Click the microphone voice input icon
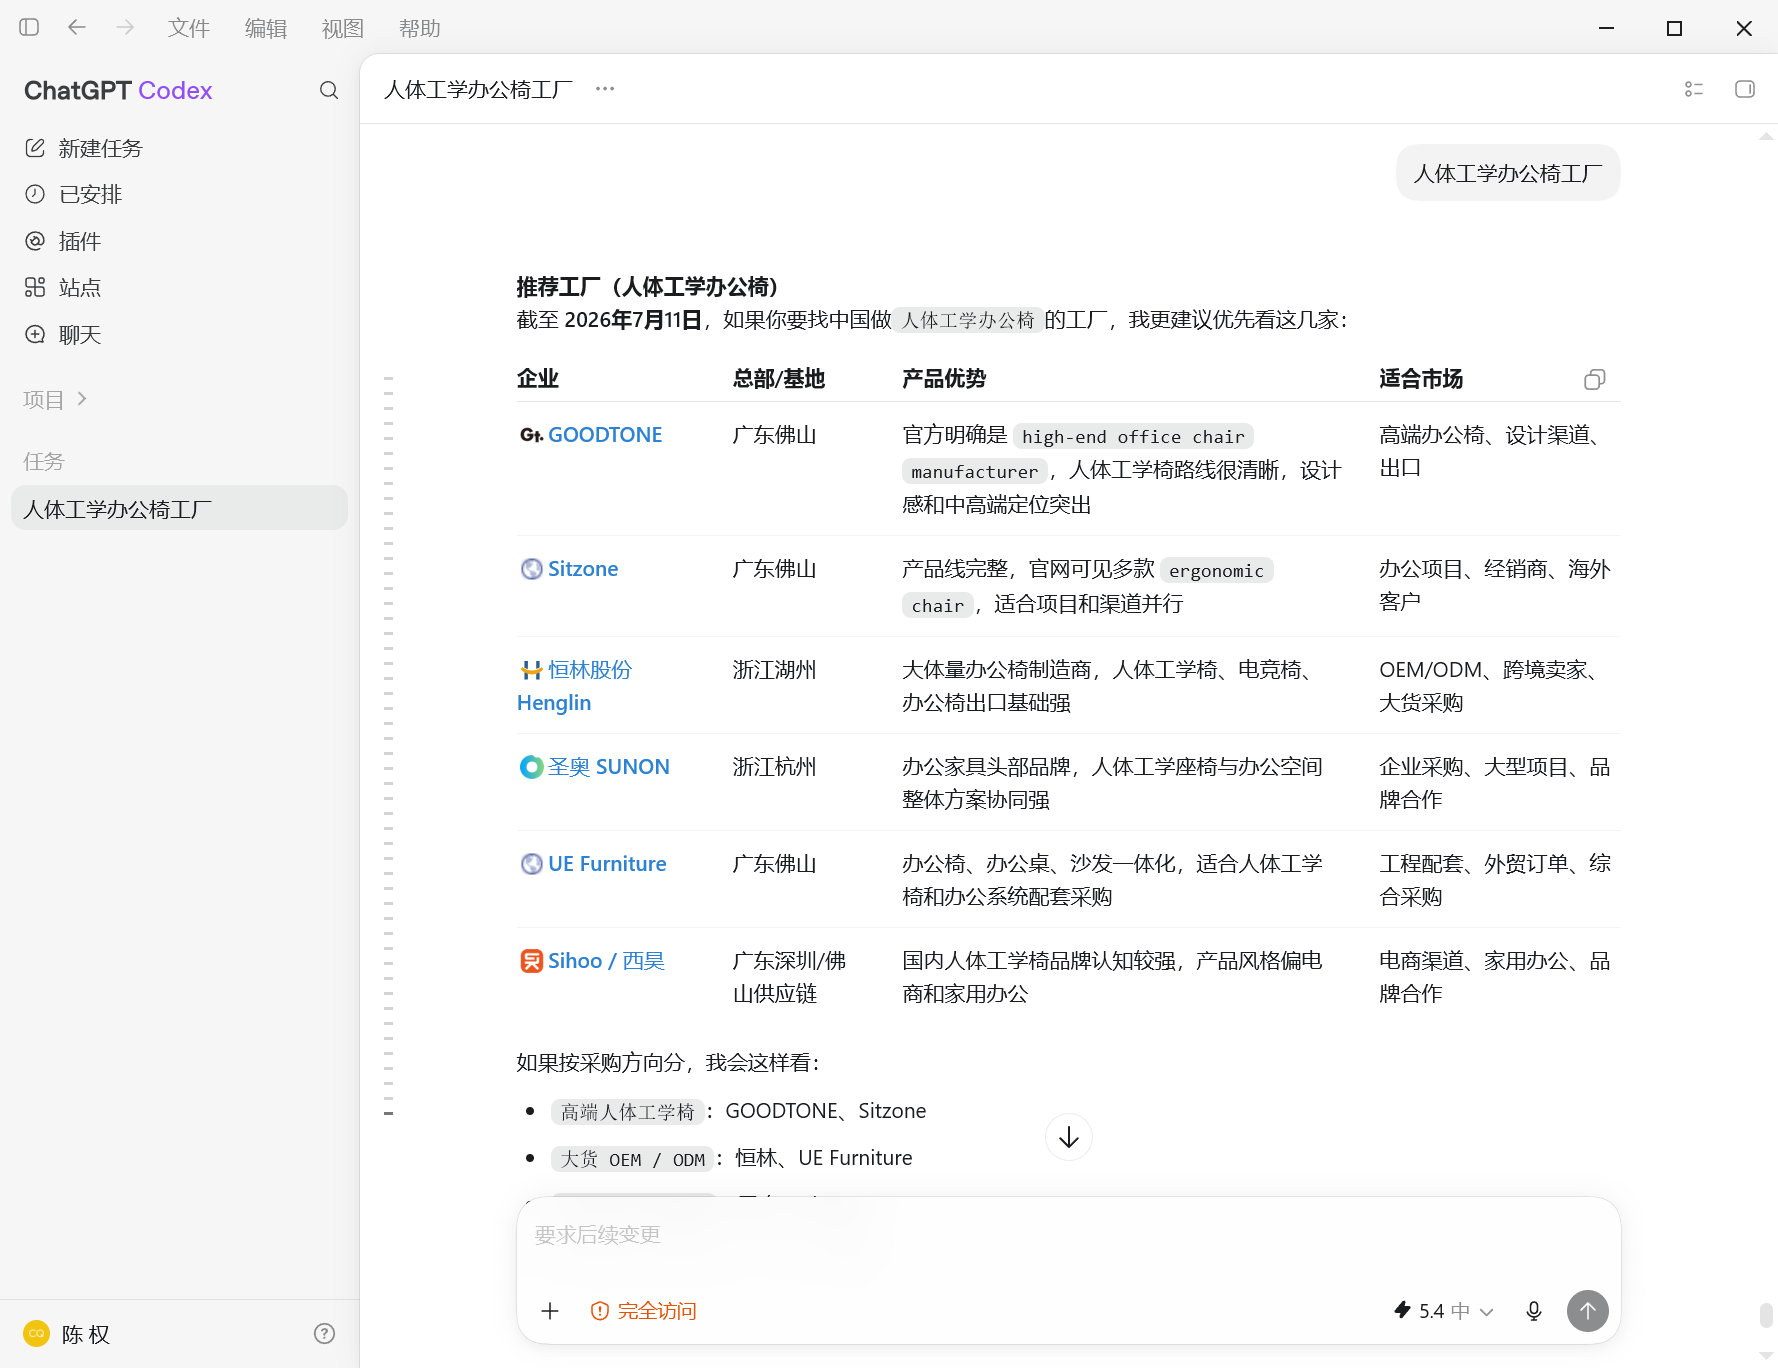Image resolution: width=1778 pixels, height=1368 pixels. [1533, 1311]
